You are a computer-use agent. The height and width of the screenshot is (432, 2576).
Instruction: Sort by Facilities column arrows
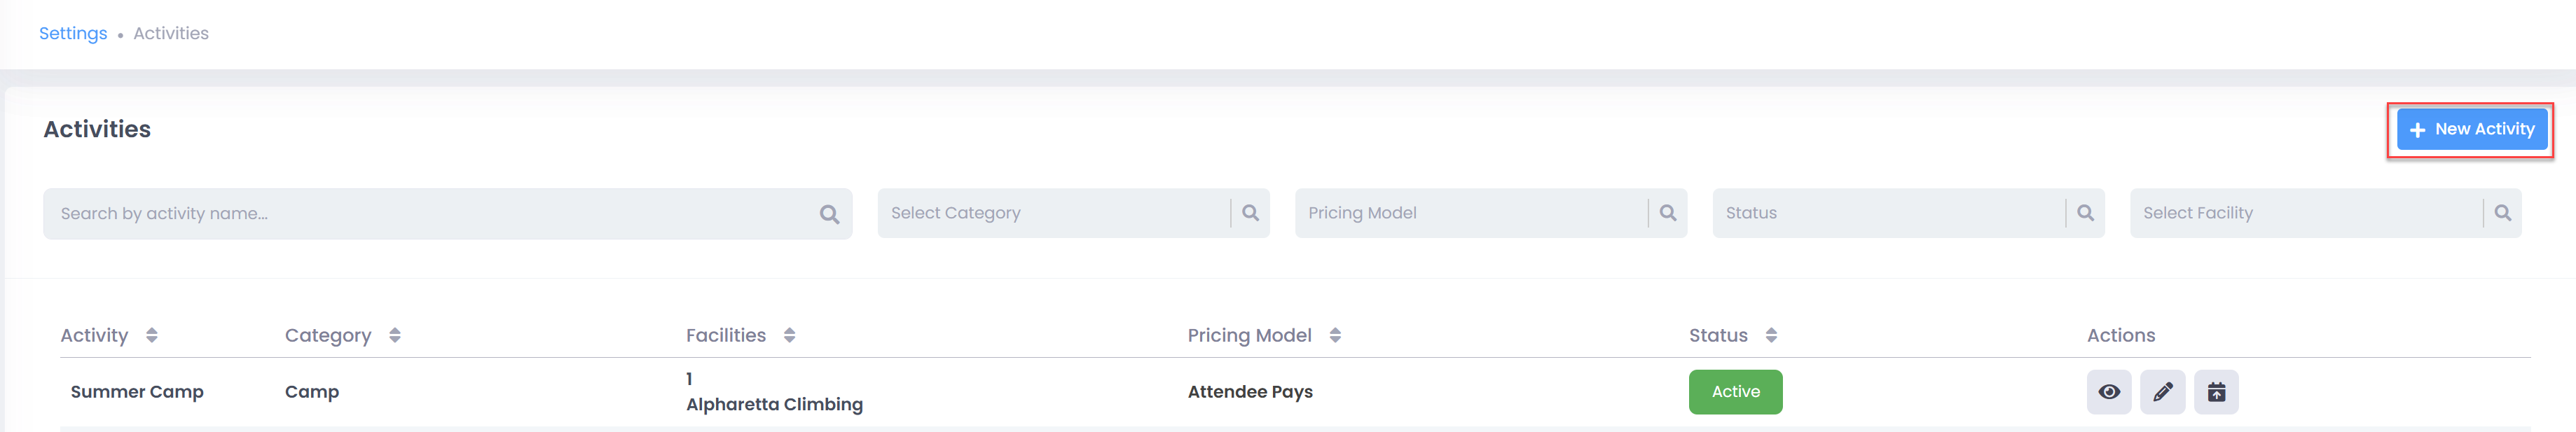pos(789,335)
